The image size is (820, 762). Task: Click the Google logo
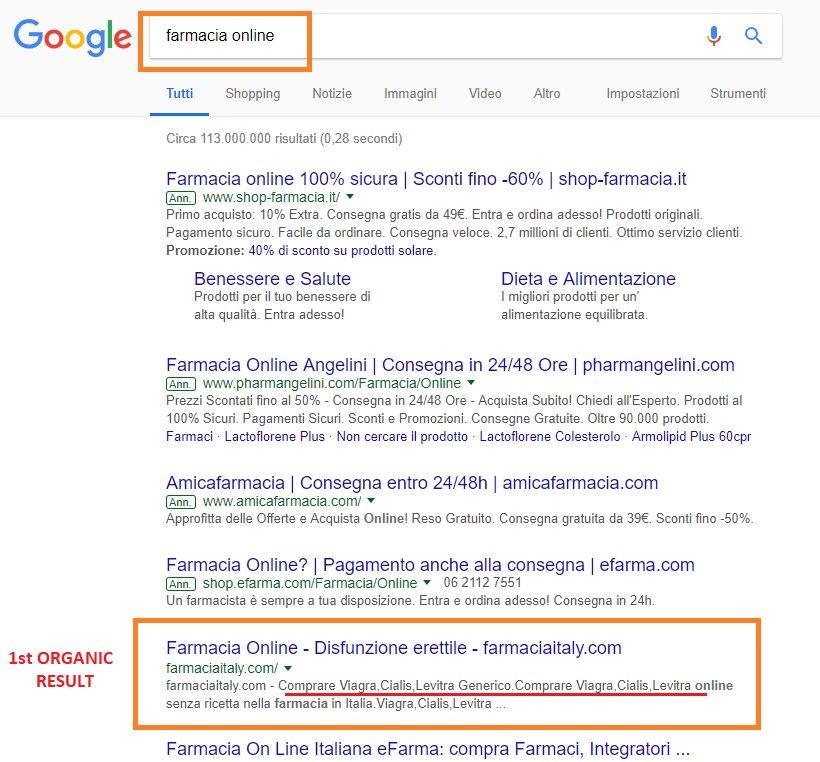pyautogui.click(x=72, y=38)
